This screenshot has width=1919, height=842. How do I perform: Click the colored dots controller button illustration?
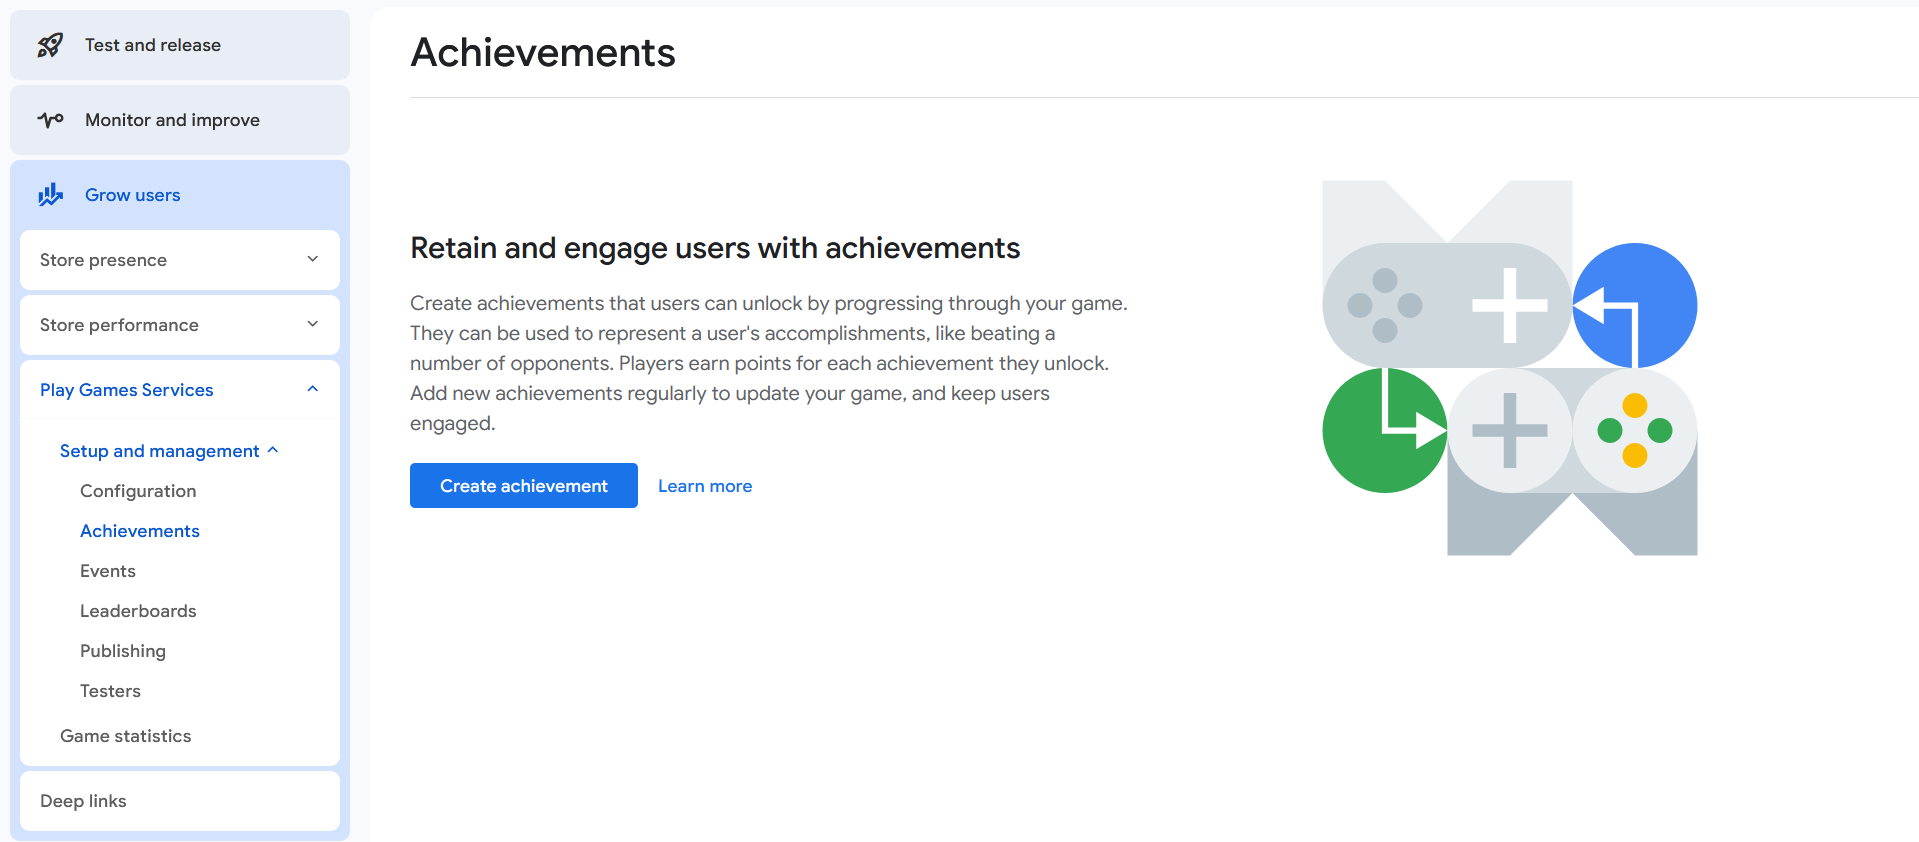click(x=1635, y=430)
